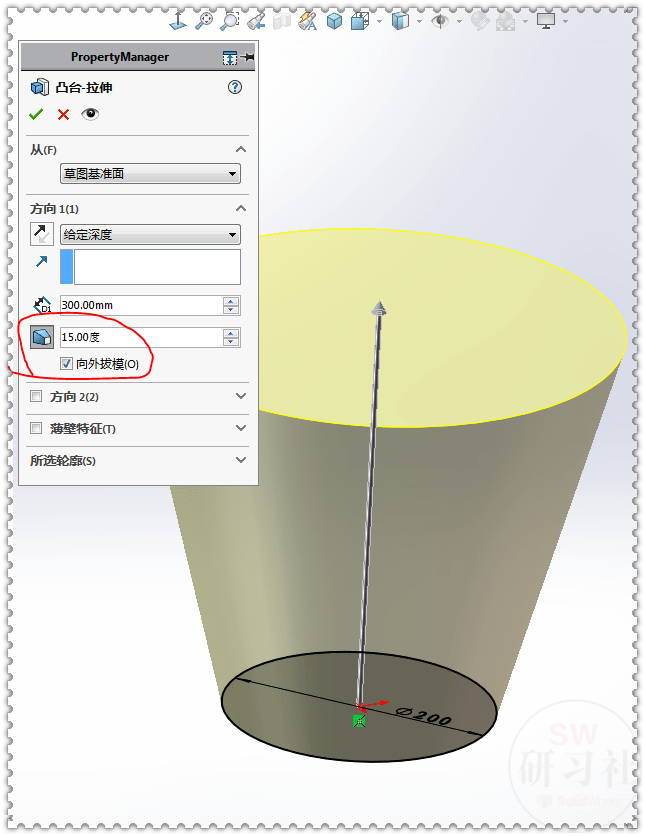The height and width of the screenshot is (836, 645).
Task: Open Display Style dropdown arrow
Action: [420, 22]
